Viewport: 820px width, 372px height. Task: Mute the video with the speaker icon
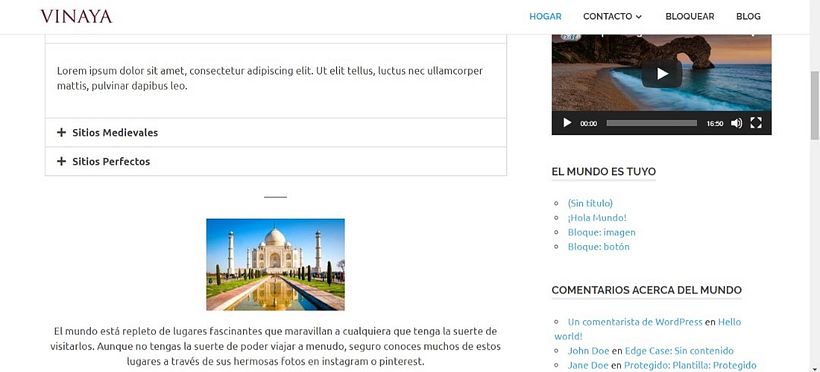tap(736, 123)
